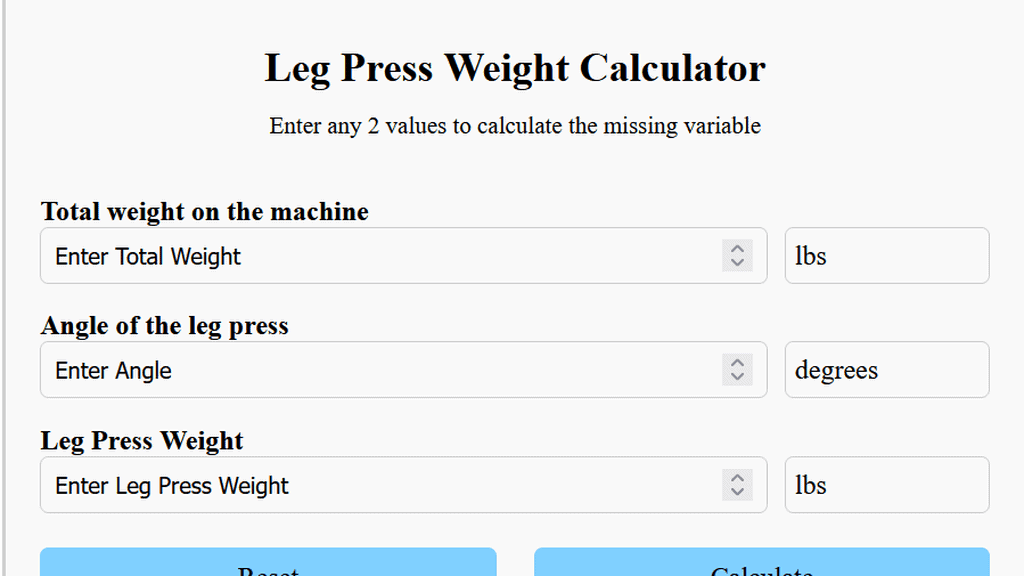The image size is (1024, 576).
Task: Select the lbs unit field beside Leg Press Weight
Action: pyautogui.click(x=886, y=485)
